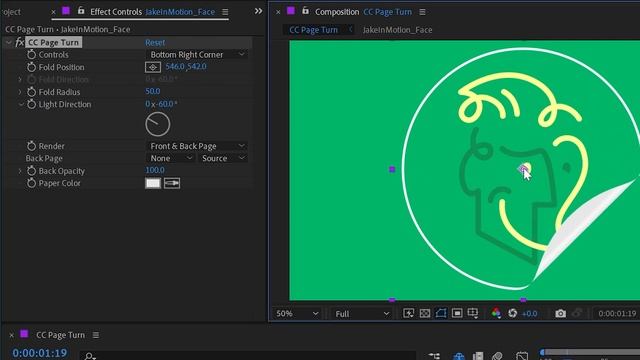
Task: Open the Full resolution dropdown
Action: pos(361,313)
